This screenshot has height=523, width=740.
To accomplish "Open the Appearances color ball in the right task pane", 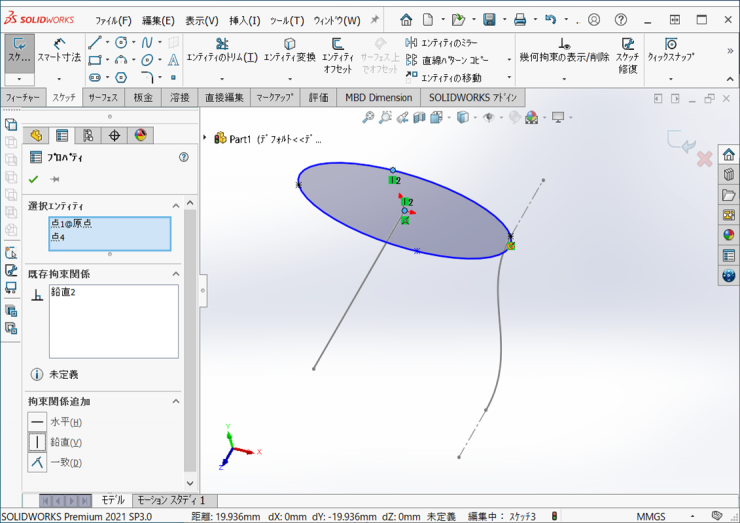I will coord(729,235).
